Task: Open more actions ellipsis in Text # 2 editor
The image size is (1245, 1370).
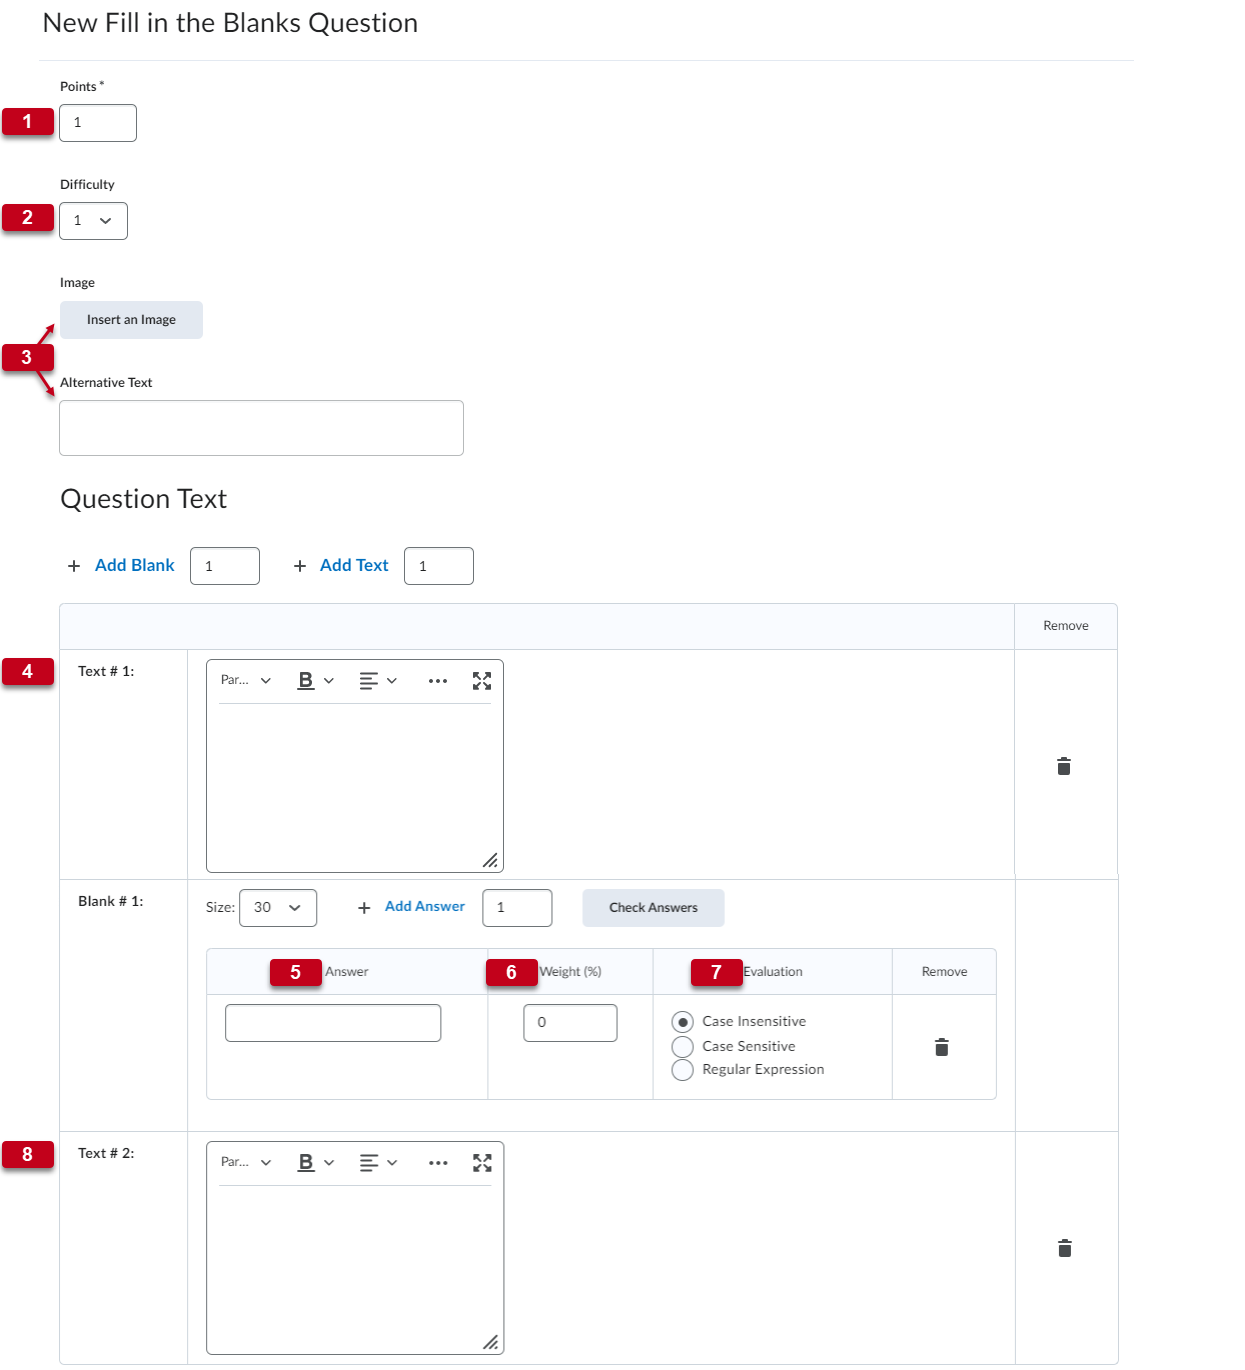Action: 438,1163
